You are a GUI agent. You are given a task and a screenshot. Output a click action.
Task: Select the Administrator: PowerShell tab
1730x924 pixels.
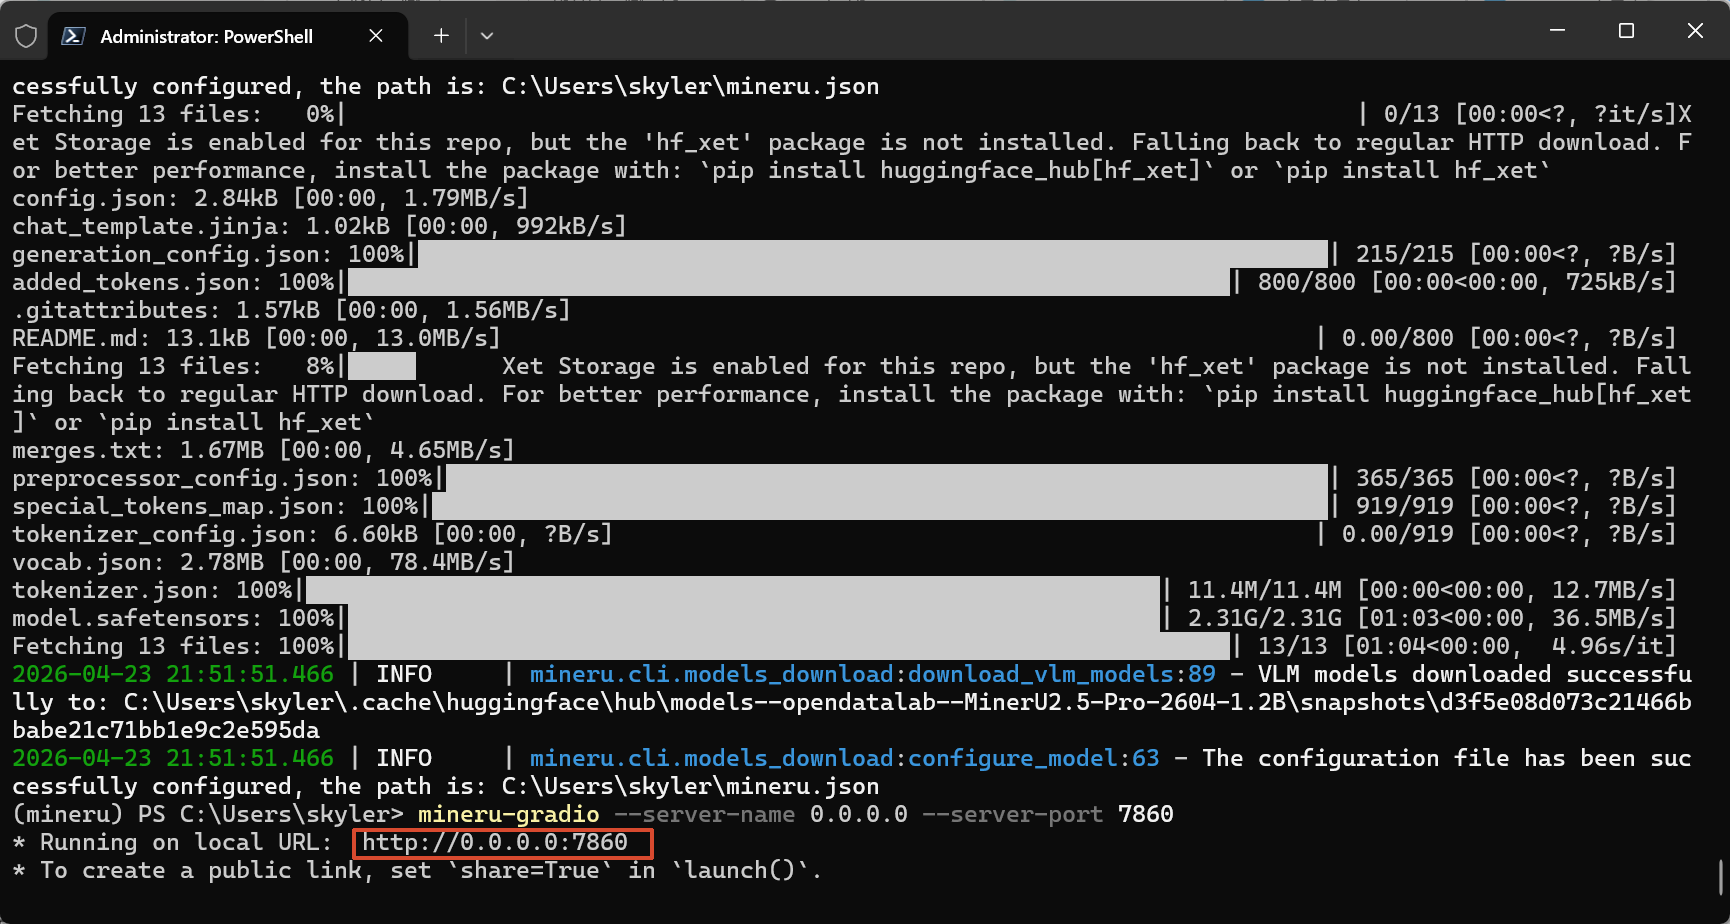pyautogui.click(x=206, y=37)
